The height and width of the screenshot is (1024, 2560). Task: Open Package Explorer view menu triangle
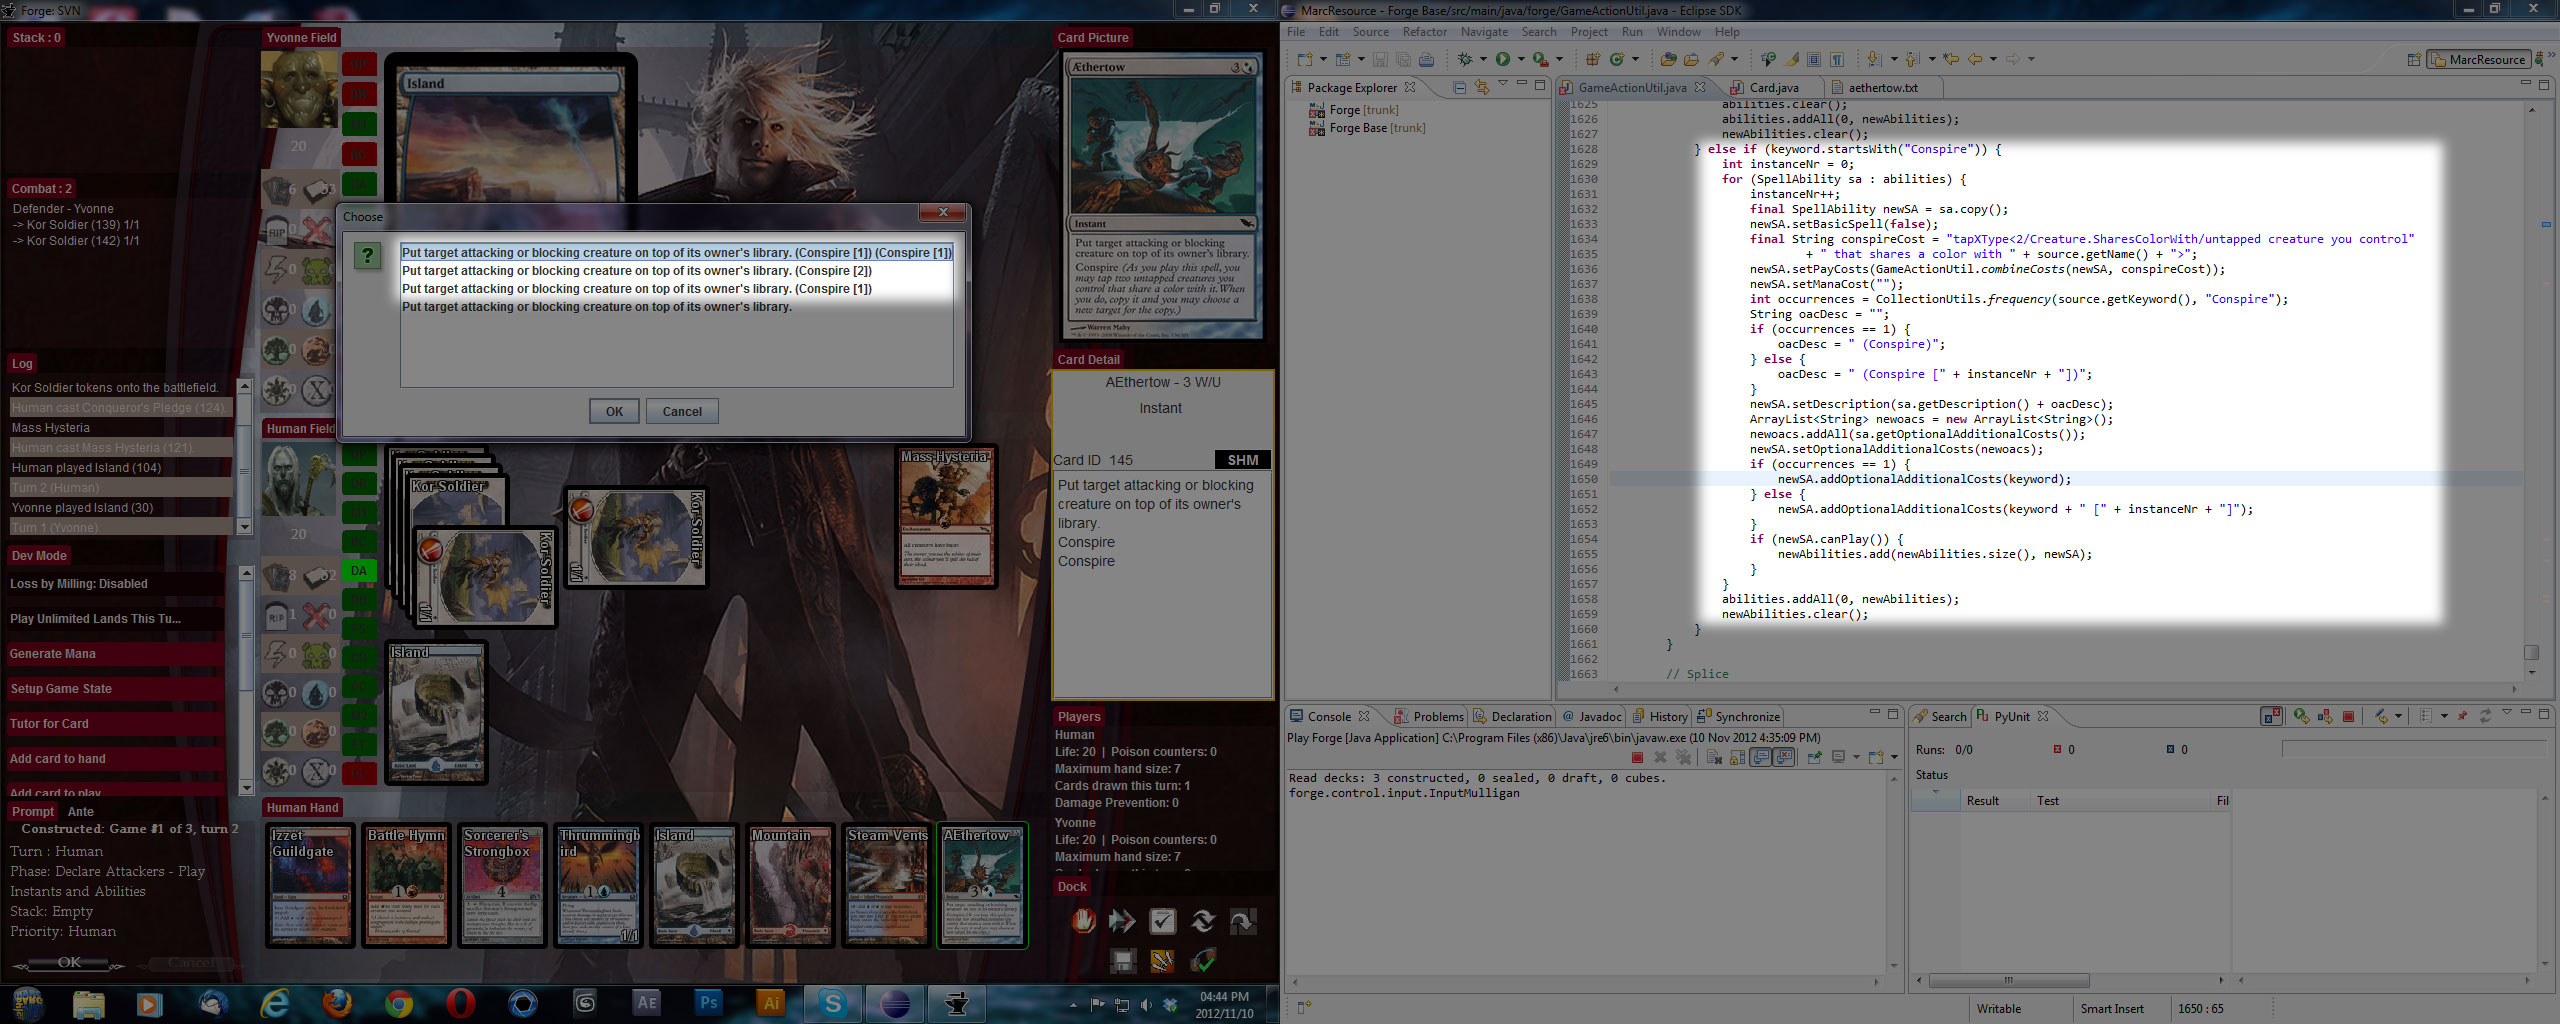[x=1502, y=86]
